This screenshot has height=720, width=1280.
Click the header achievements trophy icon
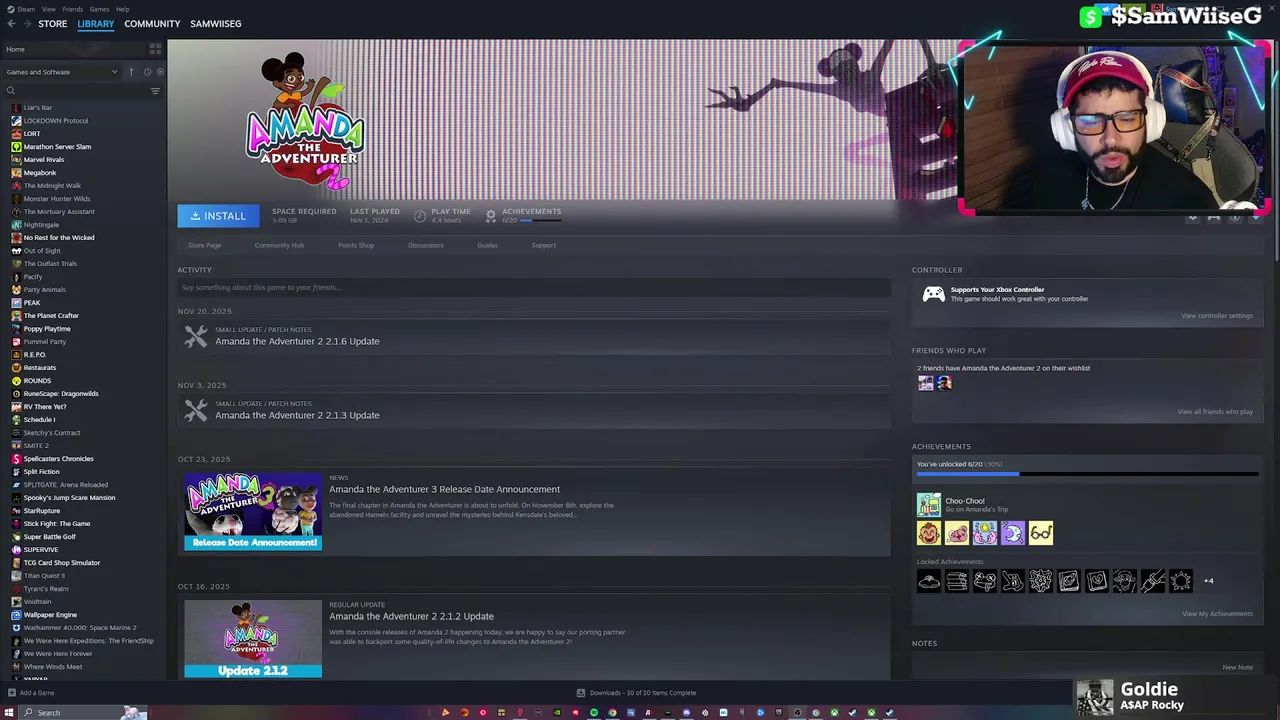(490, 215)
